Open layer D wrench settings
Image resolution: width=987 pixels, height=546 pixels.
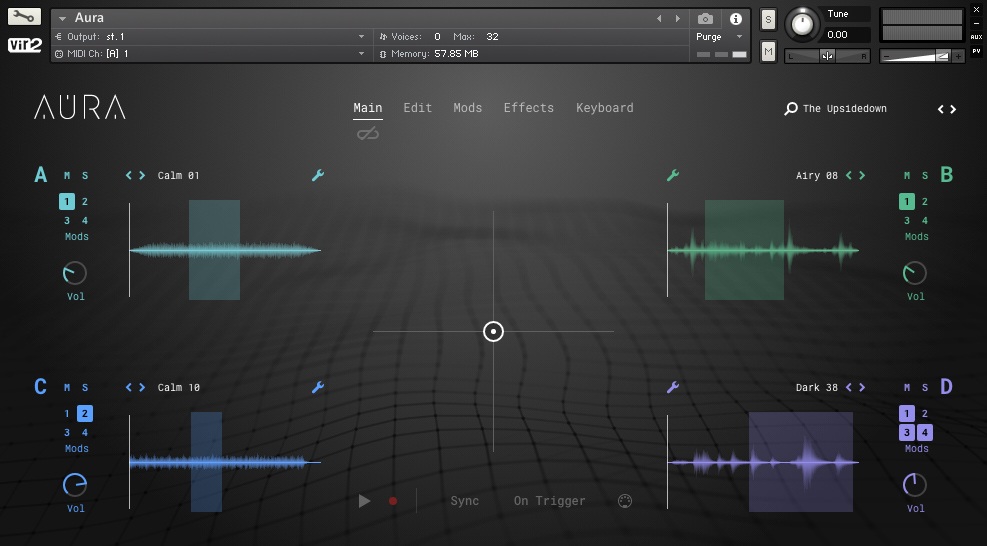673,388
